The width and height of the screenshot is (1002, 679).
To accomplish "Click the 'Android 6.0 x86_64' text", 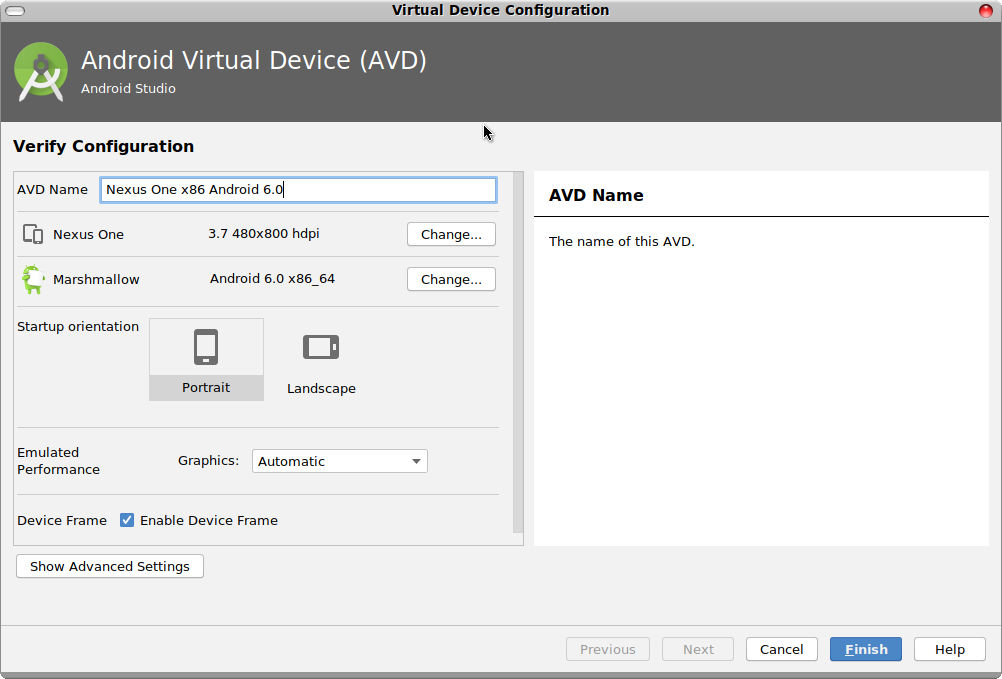I will point(272,278).
